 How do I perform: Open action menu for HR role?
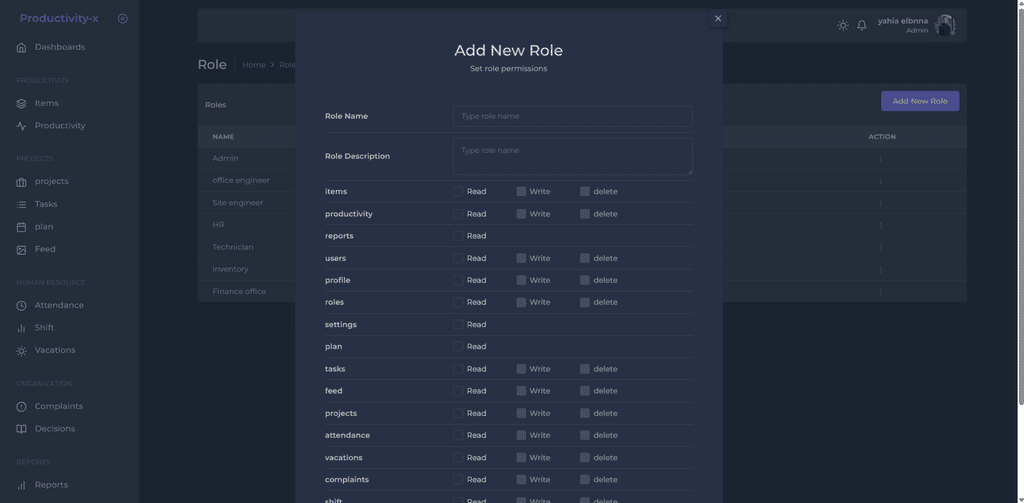click(880, 225)
